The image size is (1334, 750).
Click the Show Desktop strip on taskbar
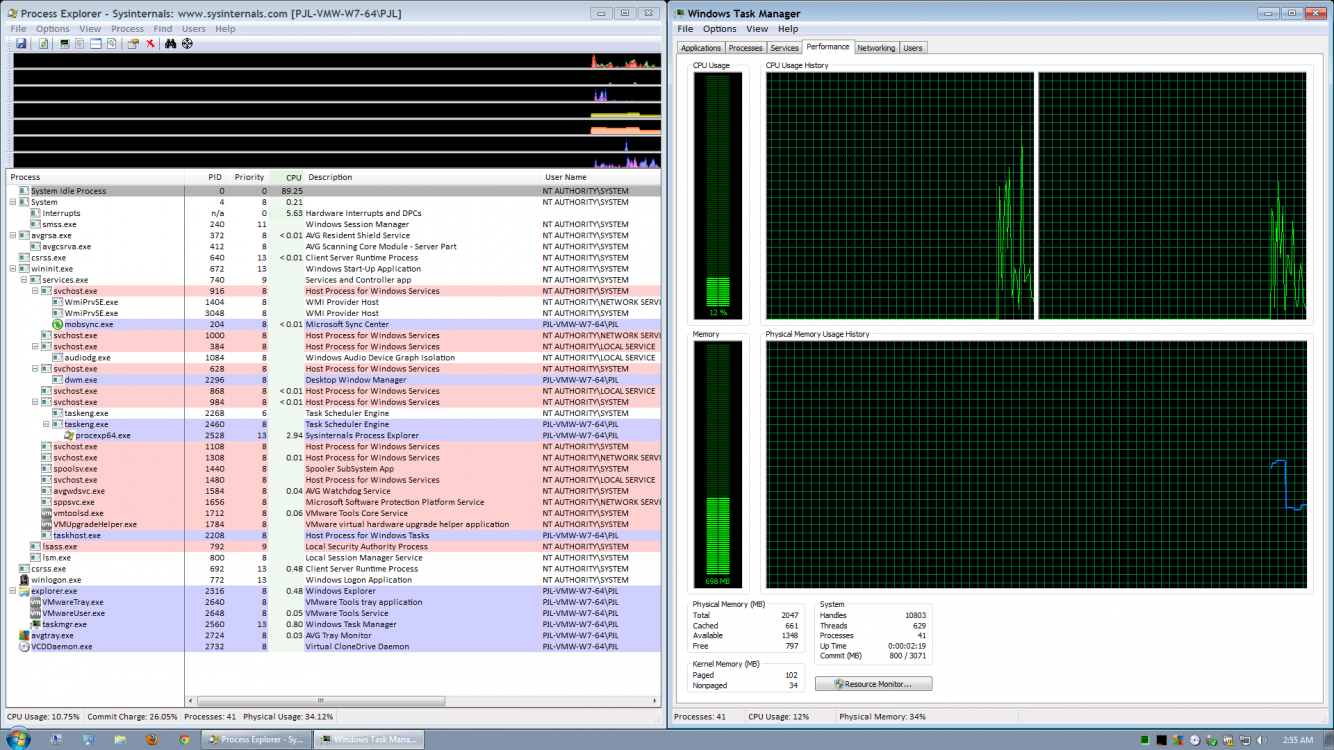click(1328, 740)
